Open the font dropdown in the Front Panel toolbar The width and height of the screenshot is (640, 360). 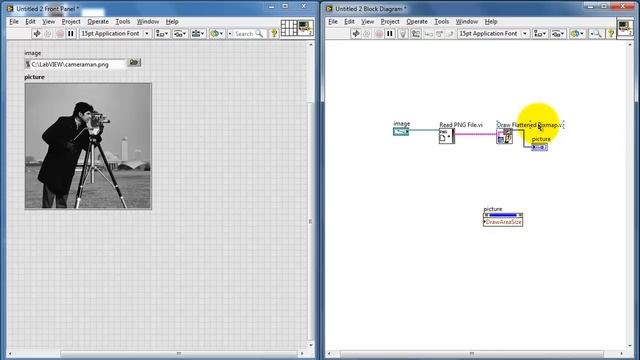point(115,33)
